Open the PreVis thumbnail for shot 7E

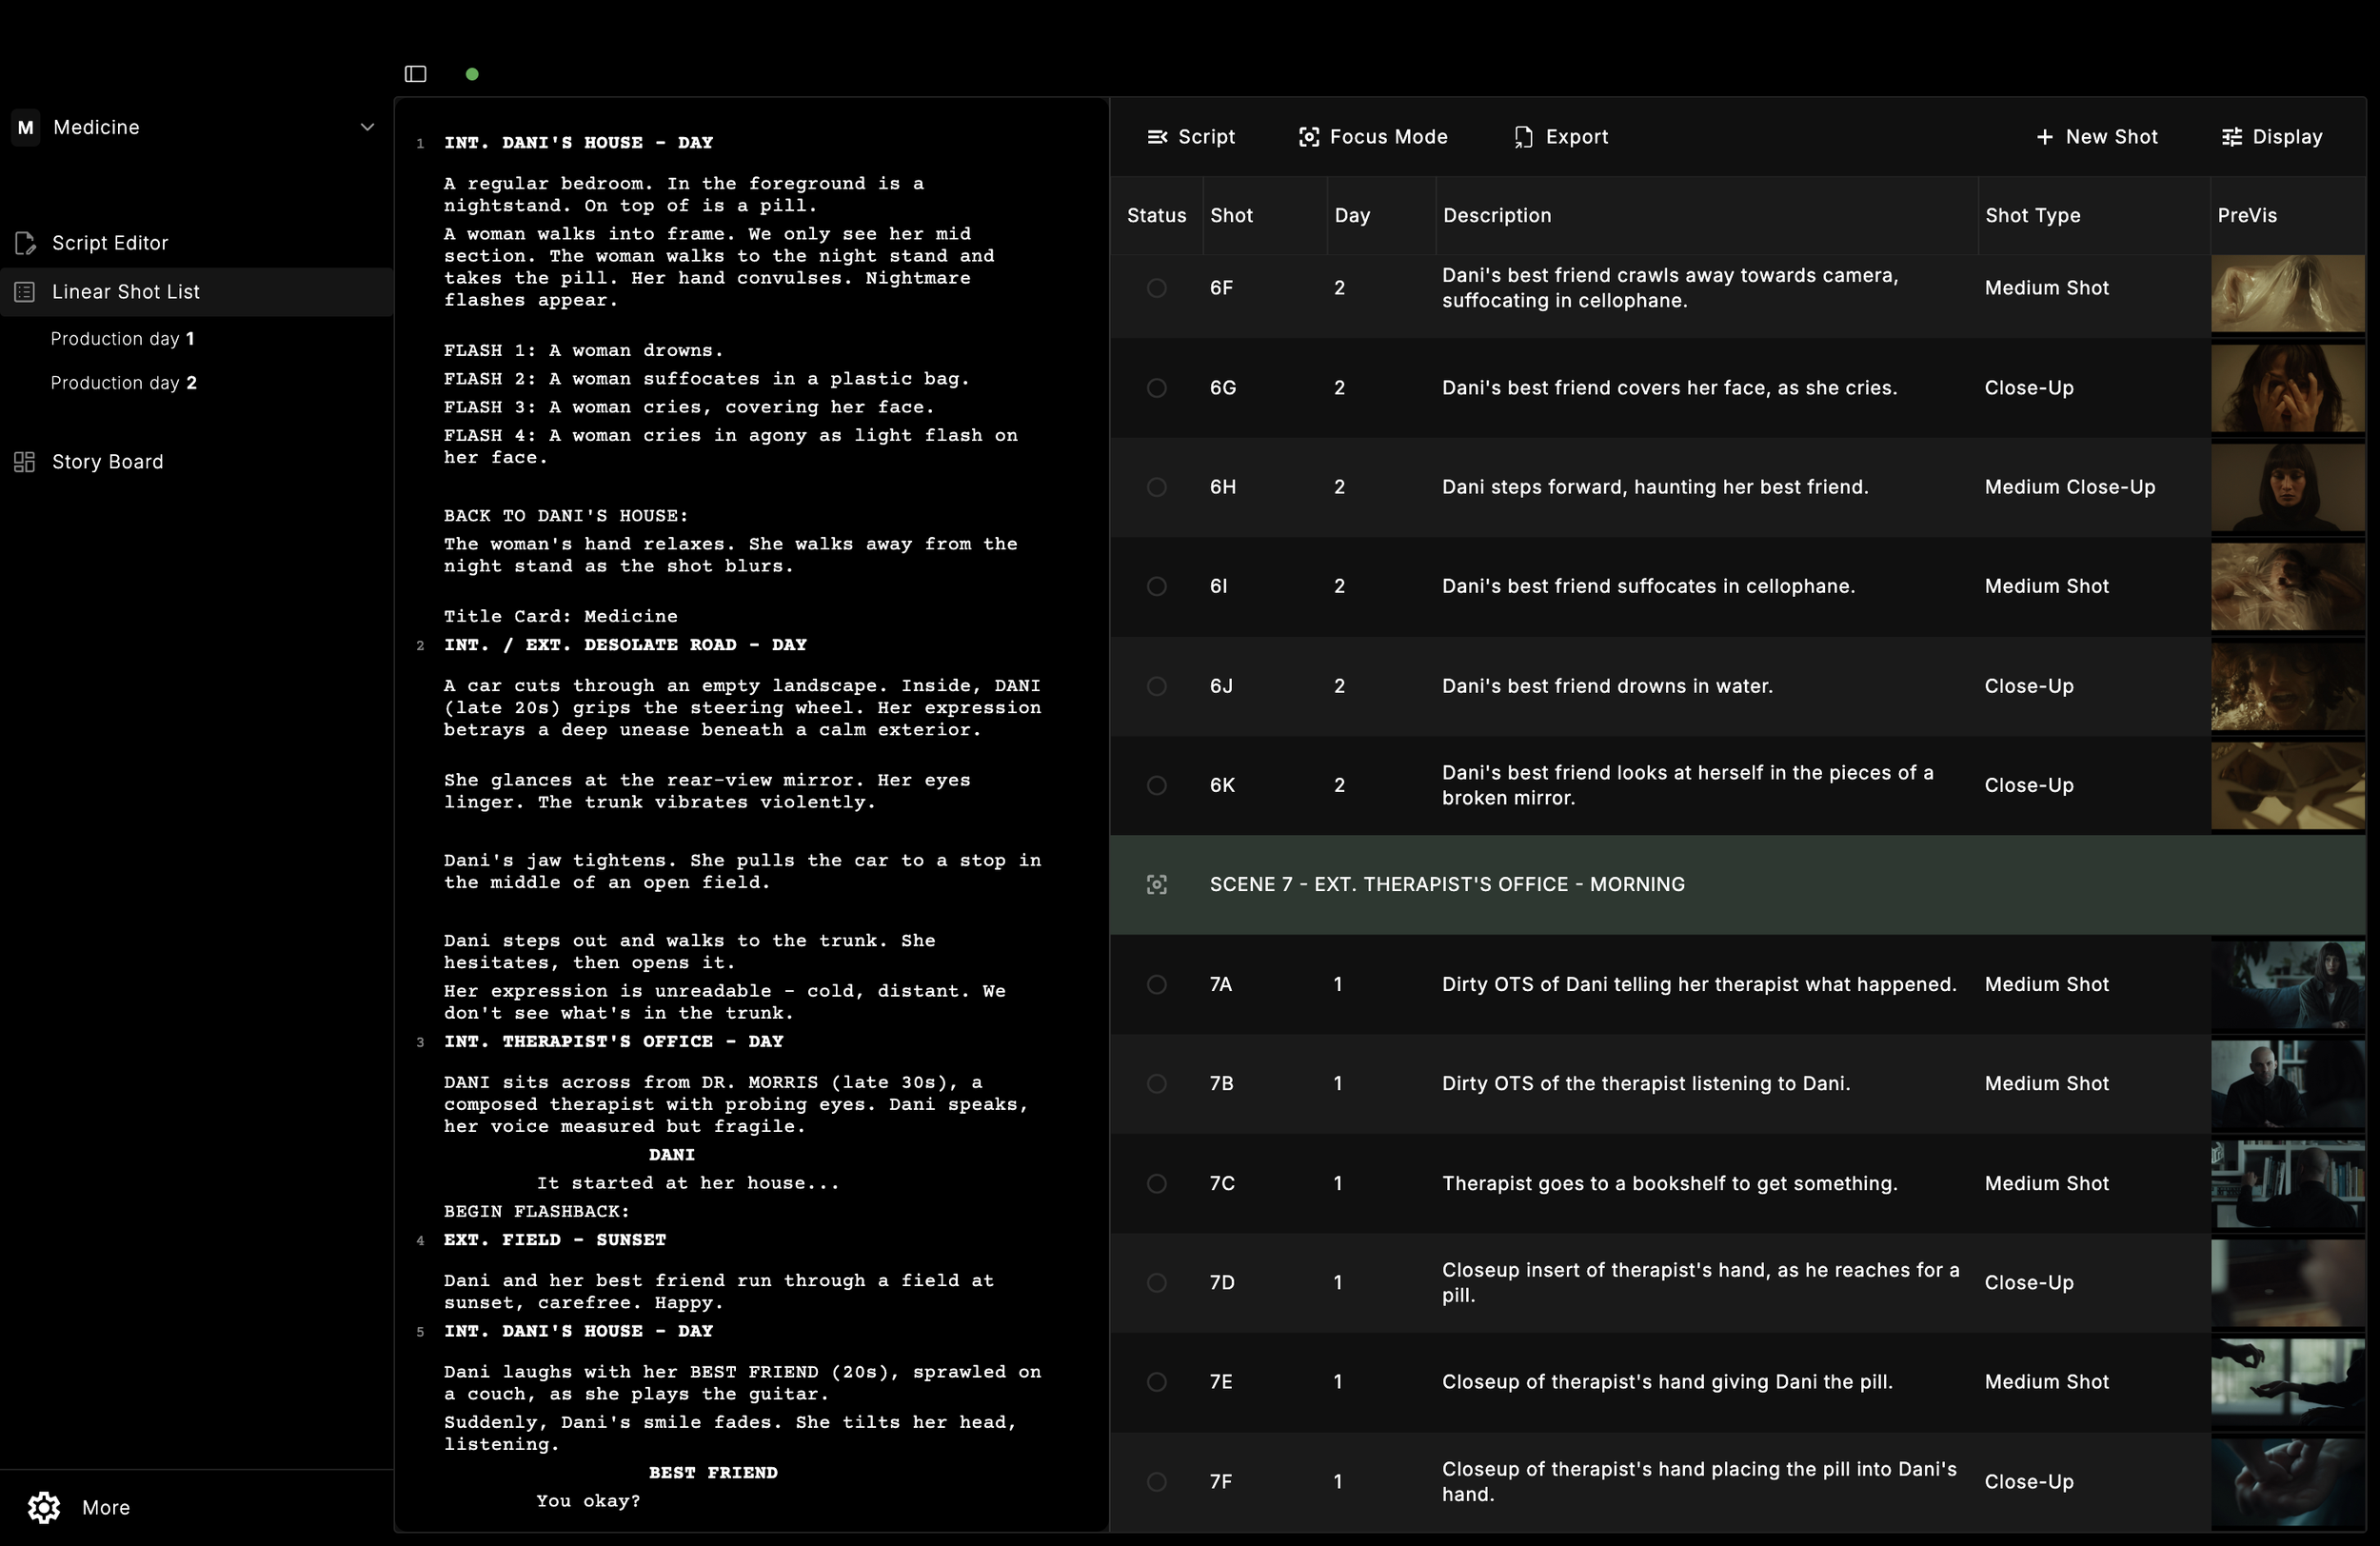[2289, 1383]
